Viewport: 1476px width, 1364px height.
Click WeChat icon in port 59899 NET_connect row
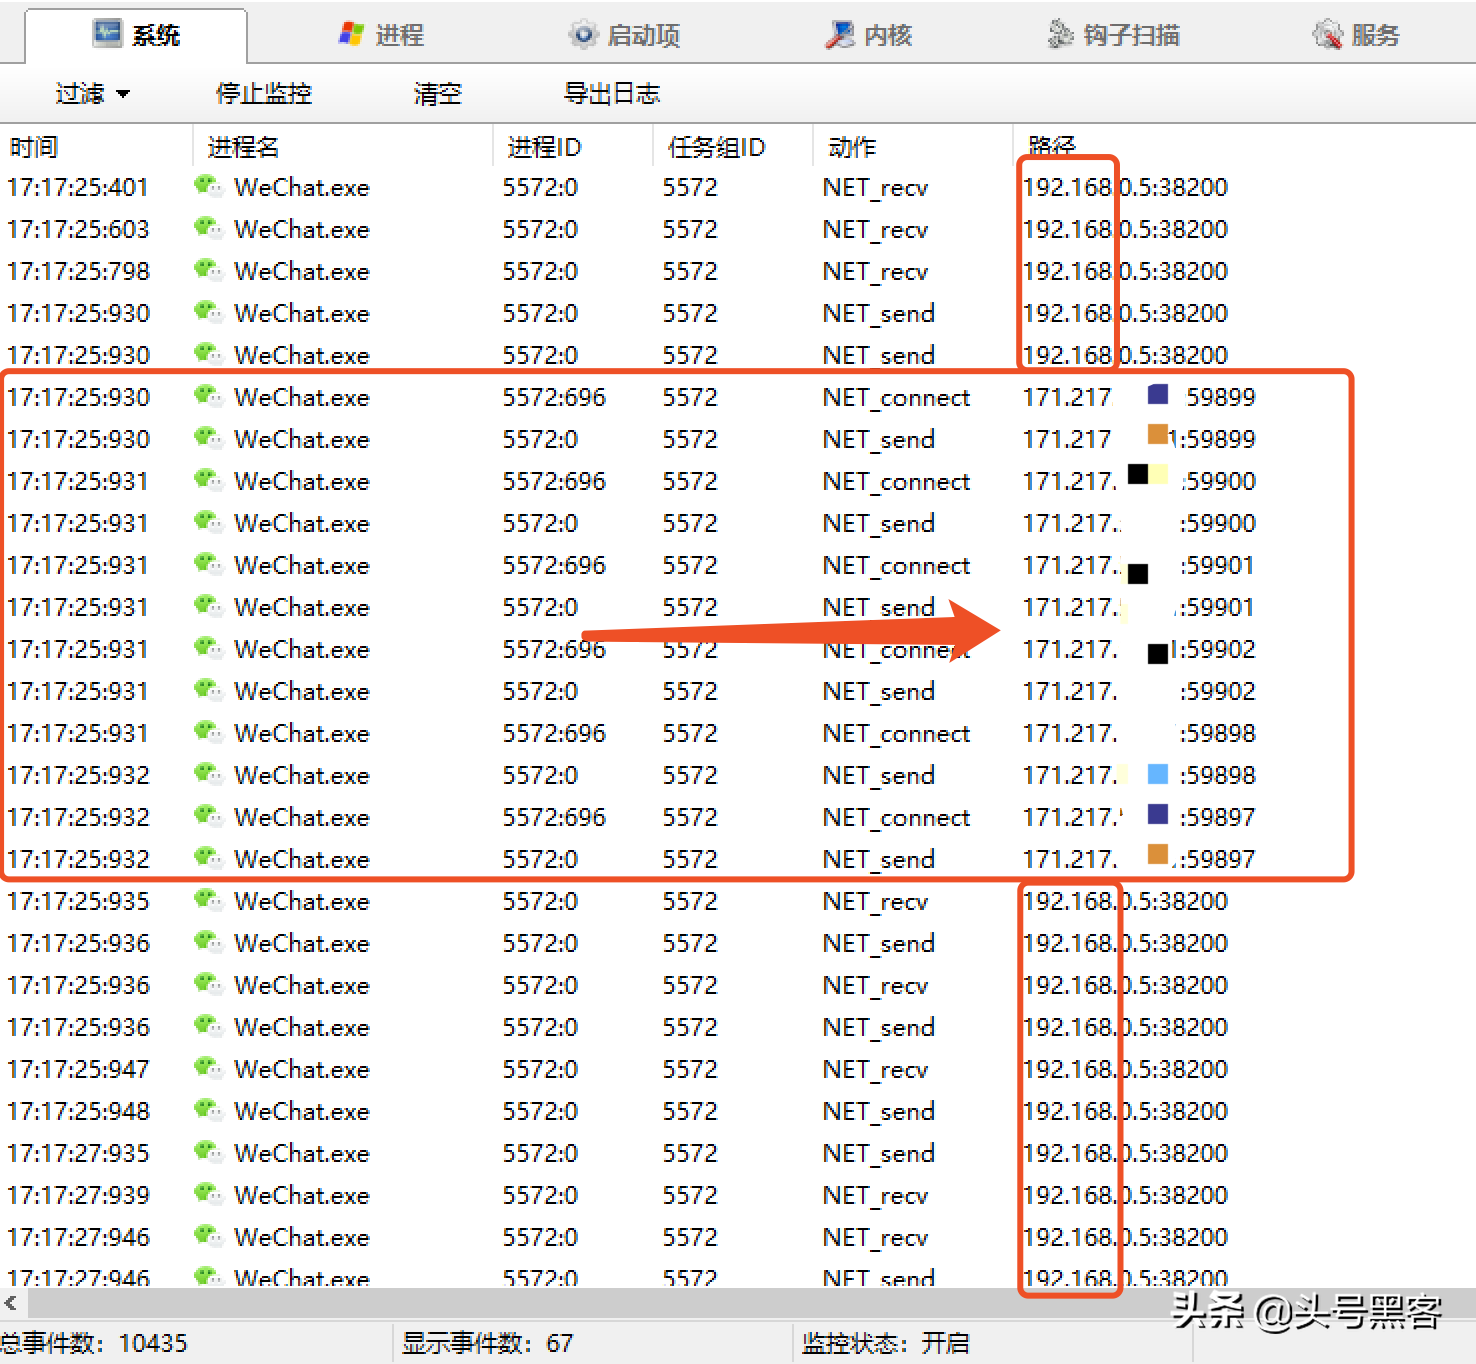pos(208,396)
